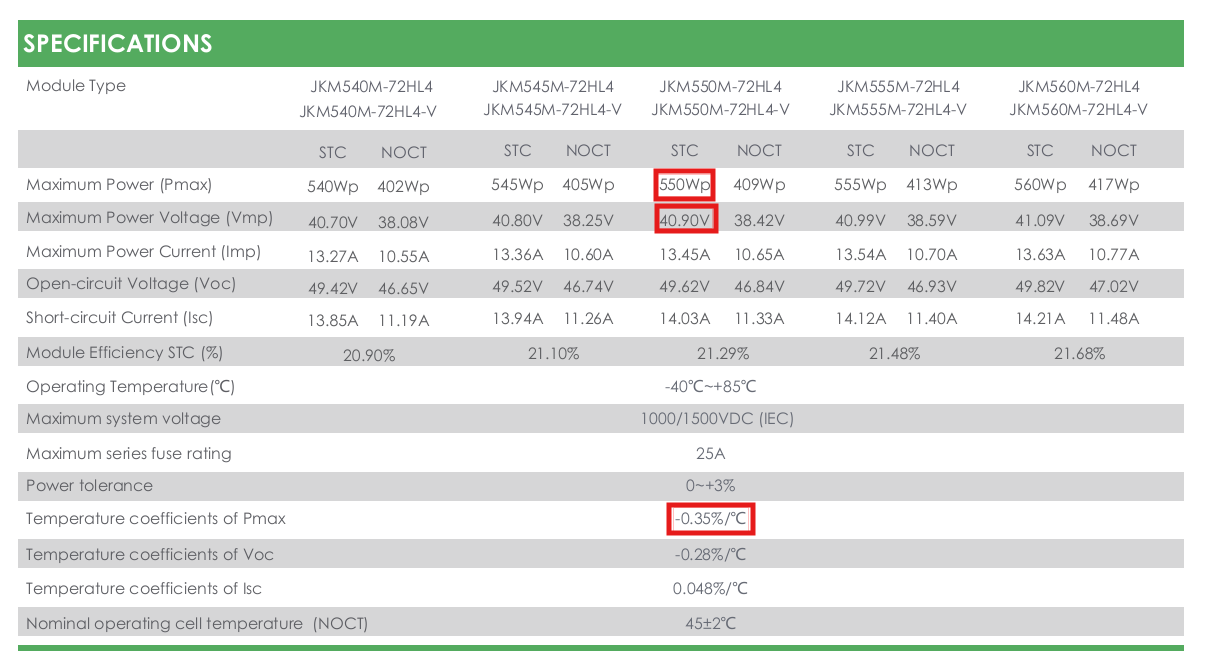Click the 13.27A Imp value

(x=334, y=257)
